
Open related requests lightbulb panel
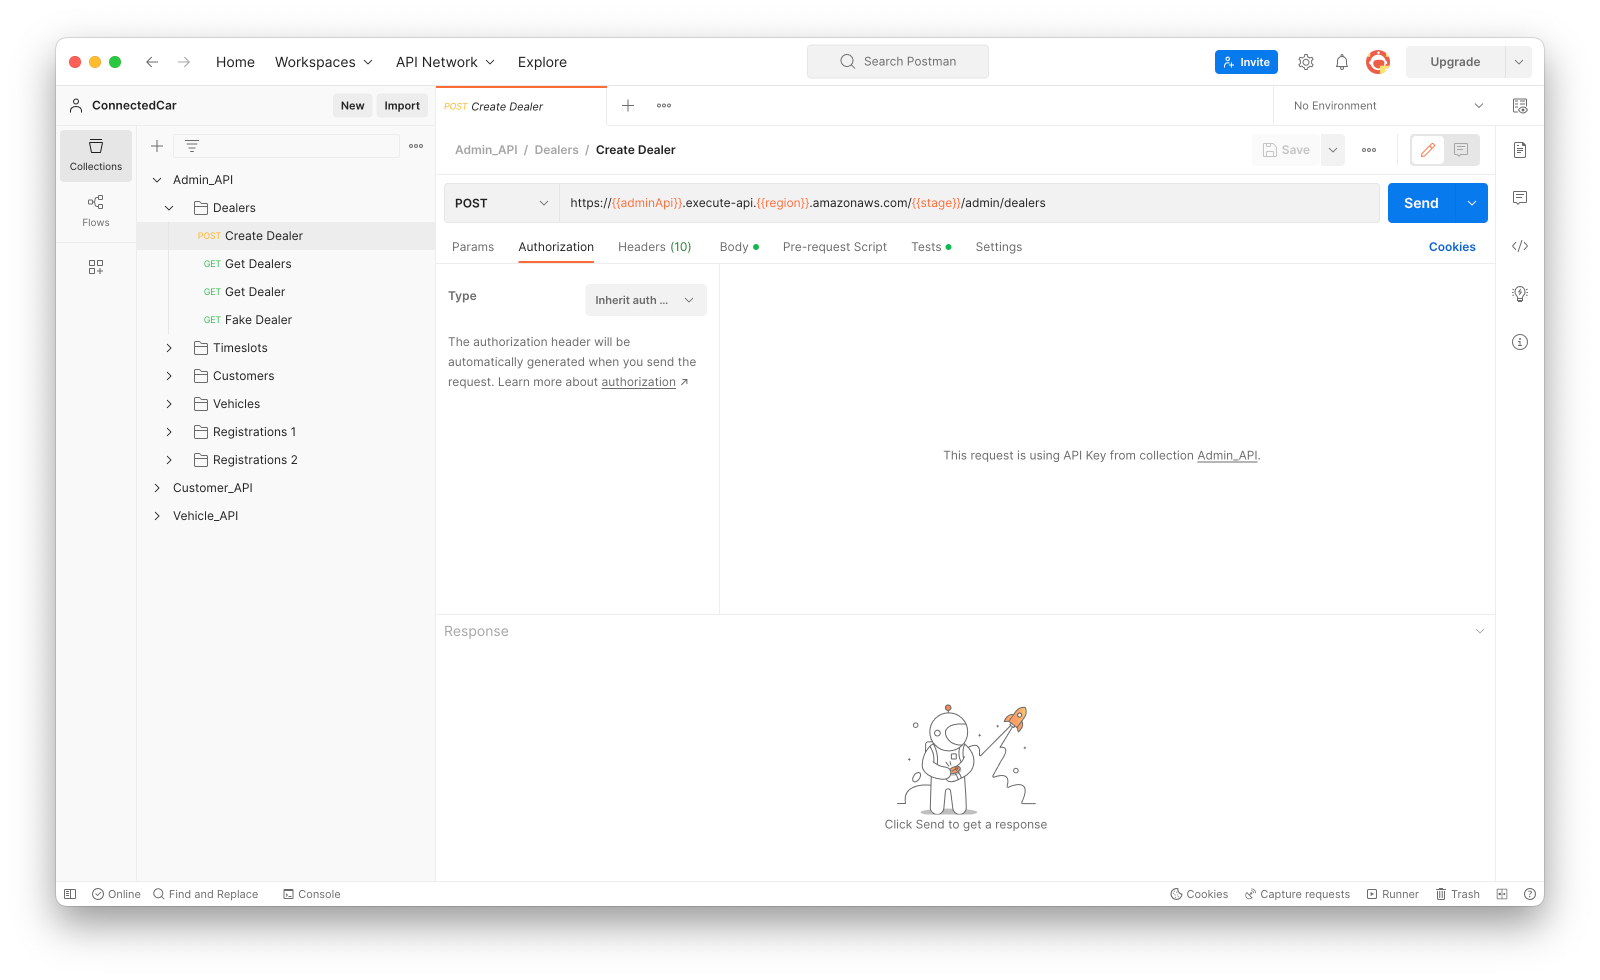[1520, 294]
